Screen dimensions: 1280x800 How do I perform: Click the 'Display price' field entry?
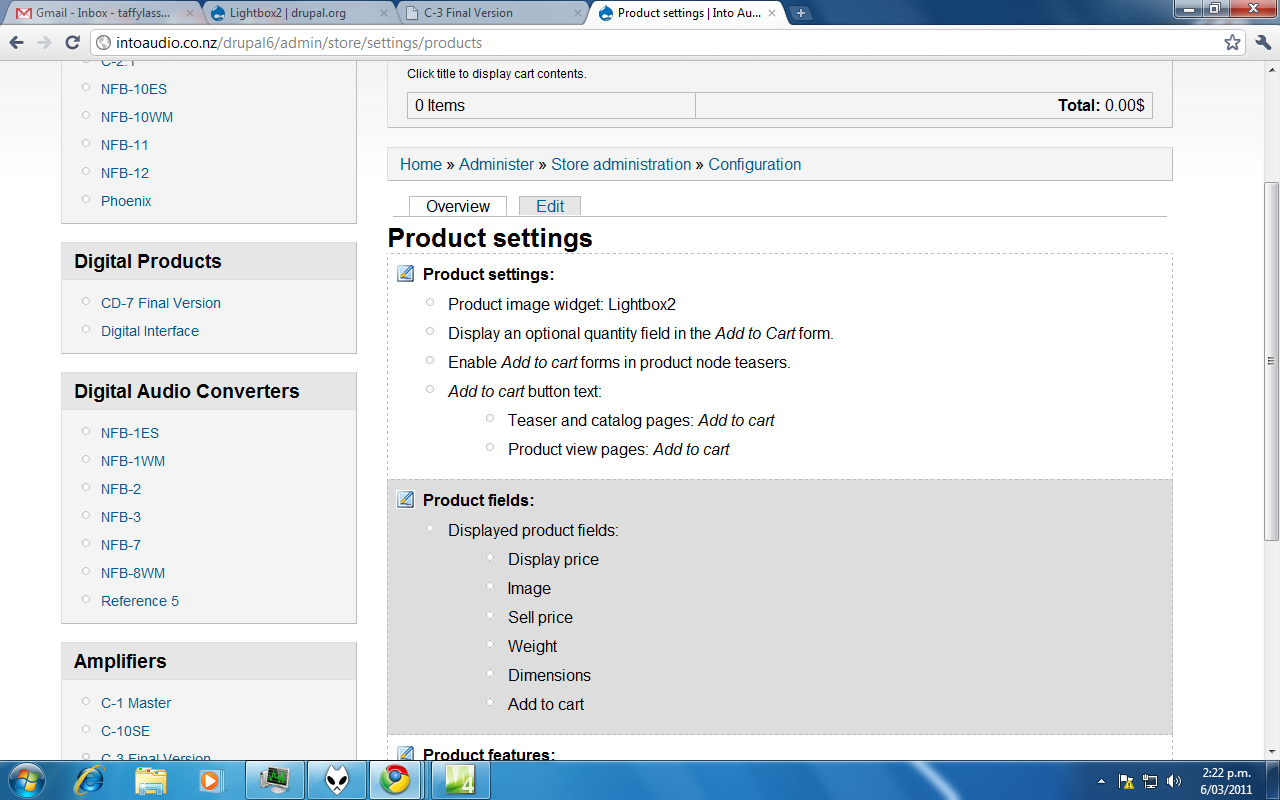pos(553,559)
